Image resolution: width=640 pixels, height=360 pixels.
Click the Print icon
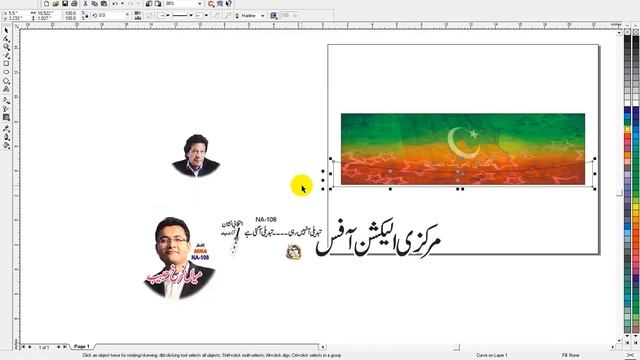click(x=74, y=4)
